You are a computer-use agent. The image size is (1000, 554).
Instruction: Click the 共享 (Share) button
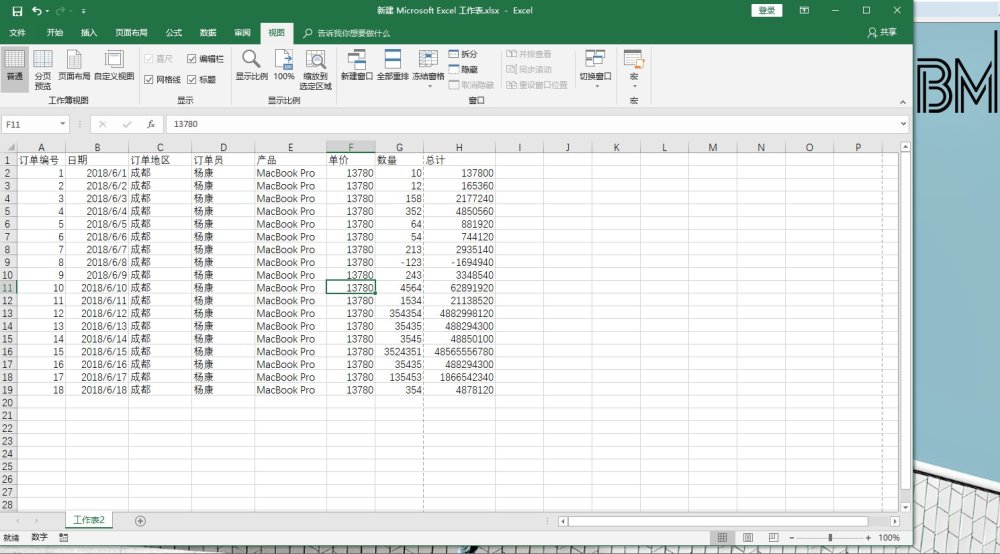tap(881, 33)
